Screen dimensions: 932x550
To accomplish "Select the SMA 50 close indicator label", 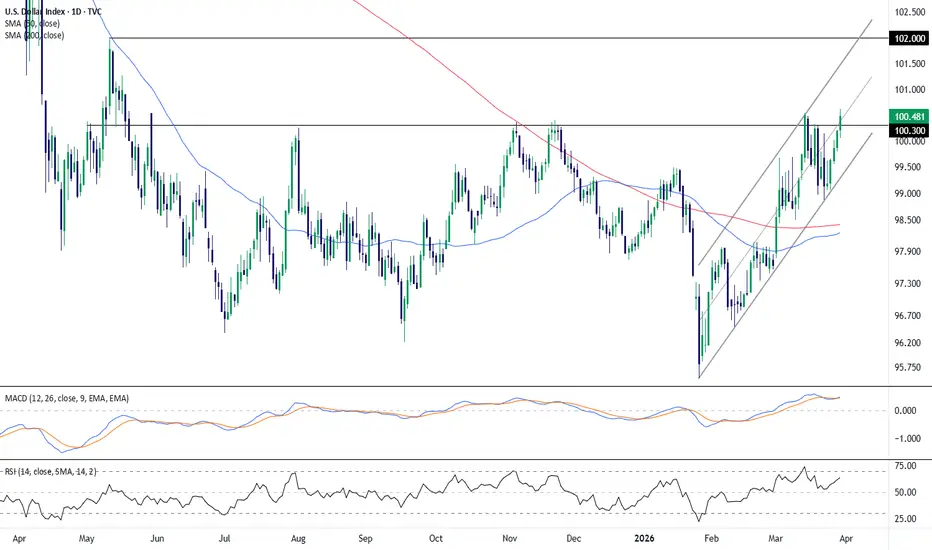I will pos(32,24).
